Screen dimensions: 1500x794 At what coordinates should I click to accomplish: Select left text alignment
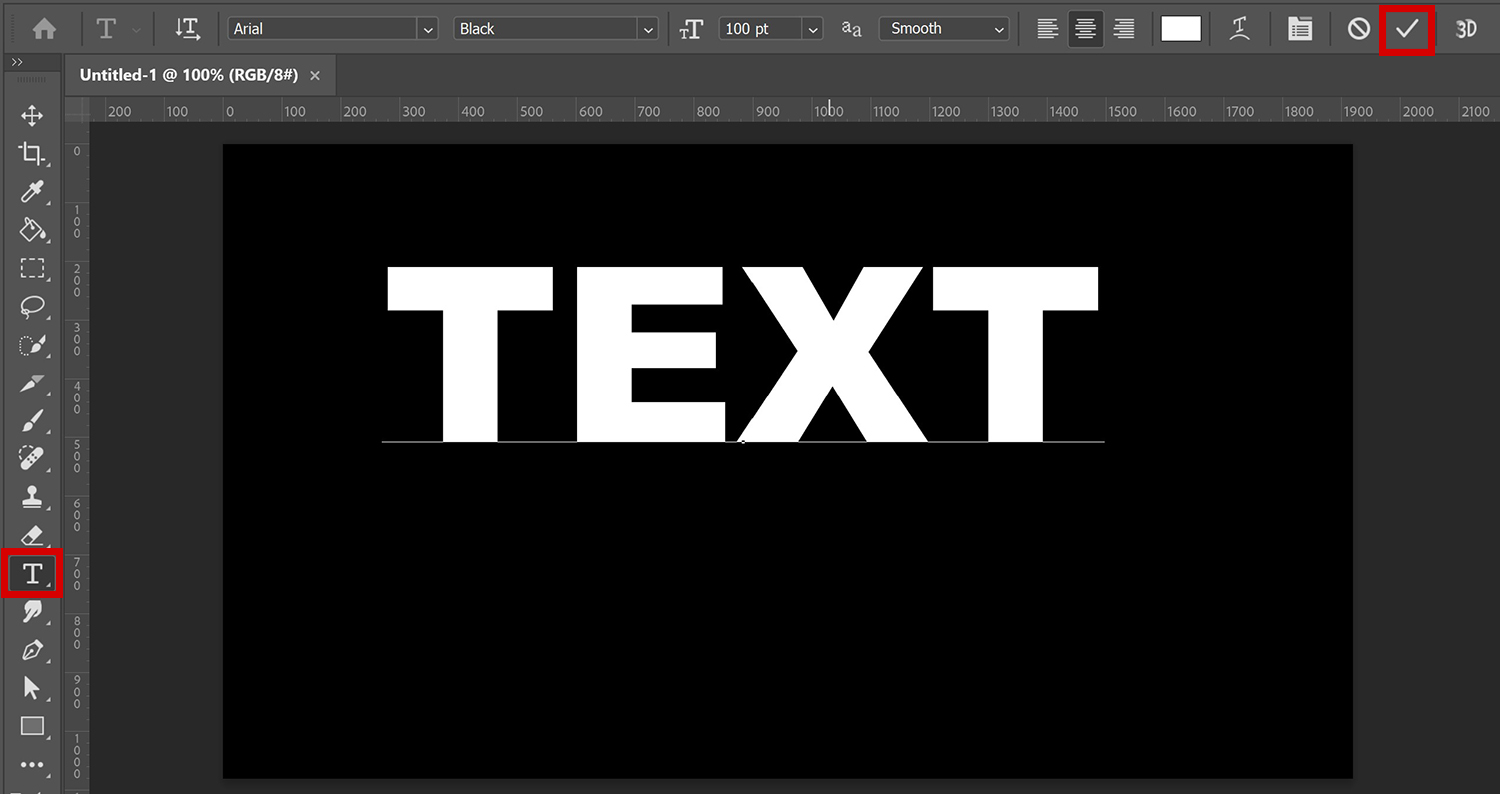[x=1047, y=28]
